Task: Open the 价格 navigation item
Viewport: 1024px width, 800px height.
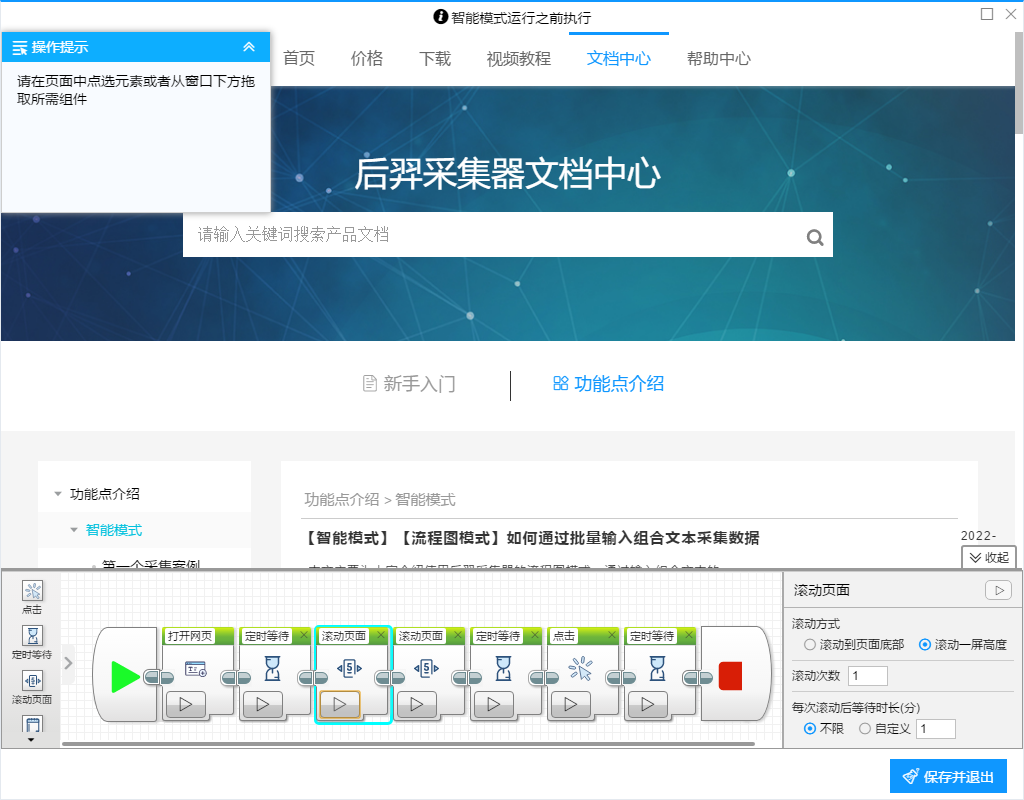Action: (x=367, y=59)
